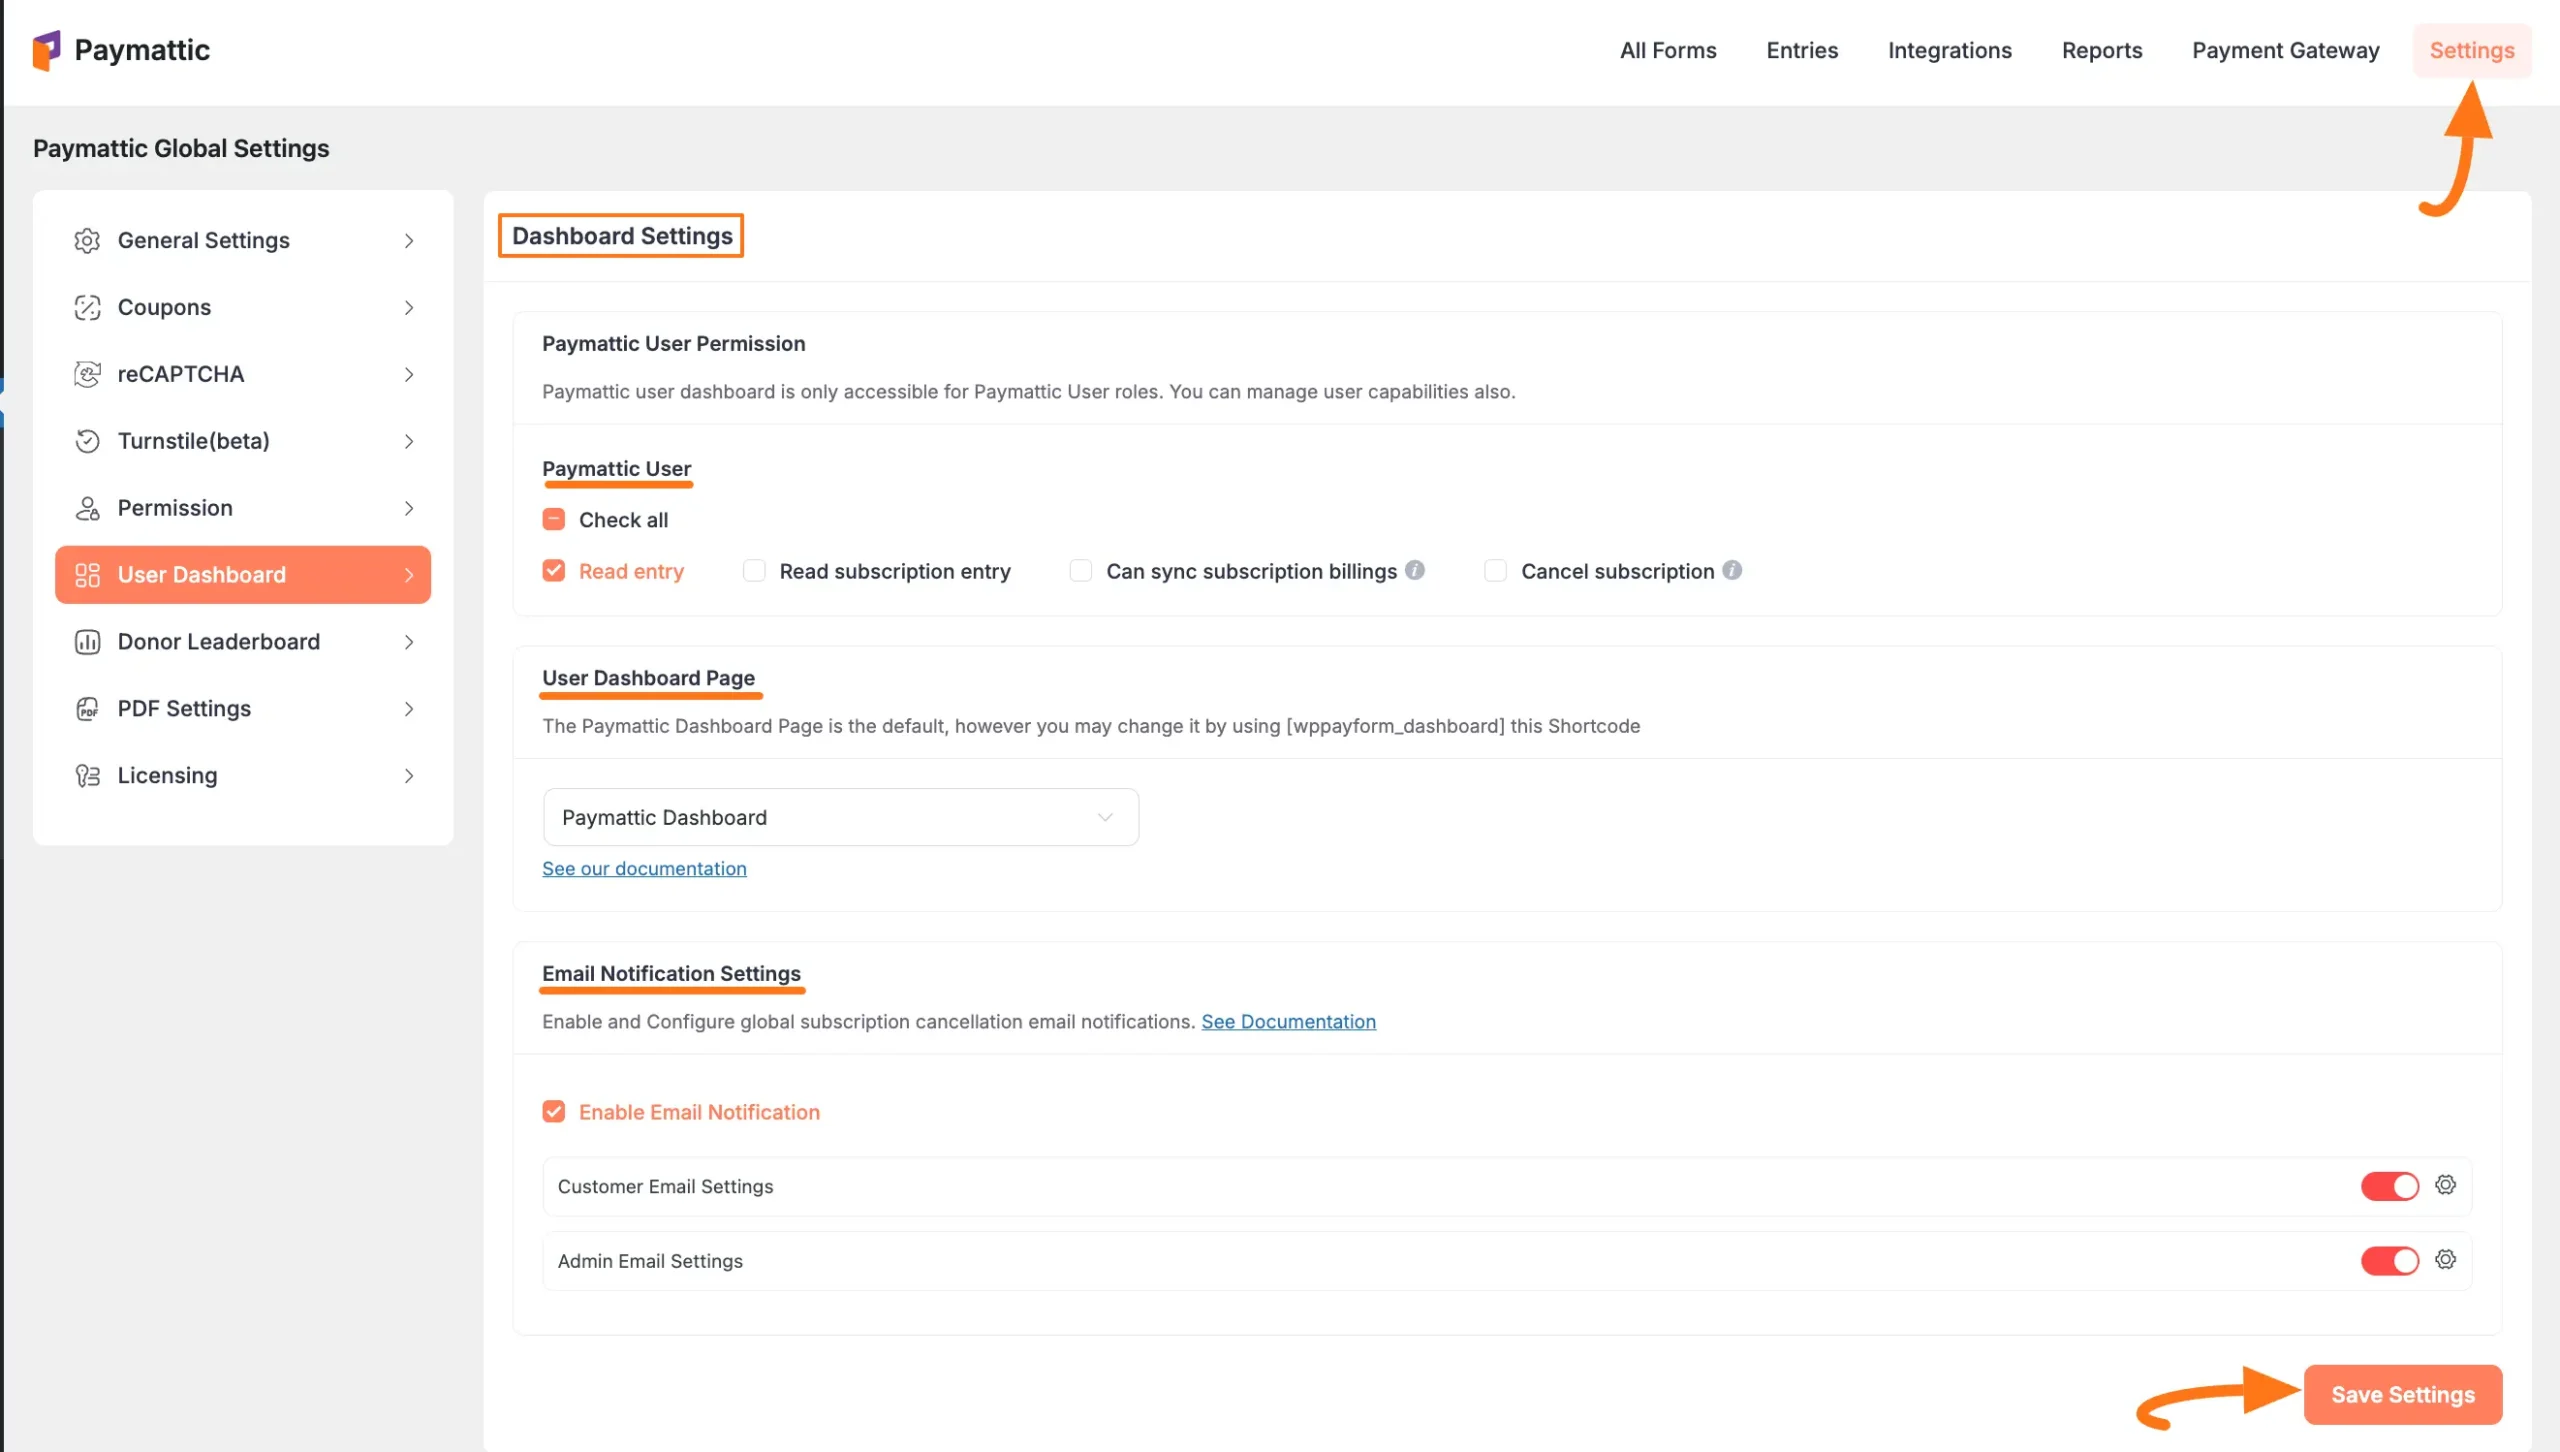The width and height of the screenshot is (2560, 1452).
Task: Open PDF Settings via its icon
Action: 88,708
